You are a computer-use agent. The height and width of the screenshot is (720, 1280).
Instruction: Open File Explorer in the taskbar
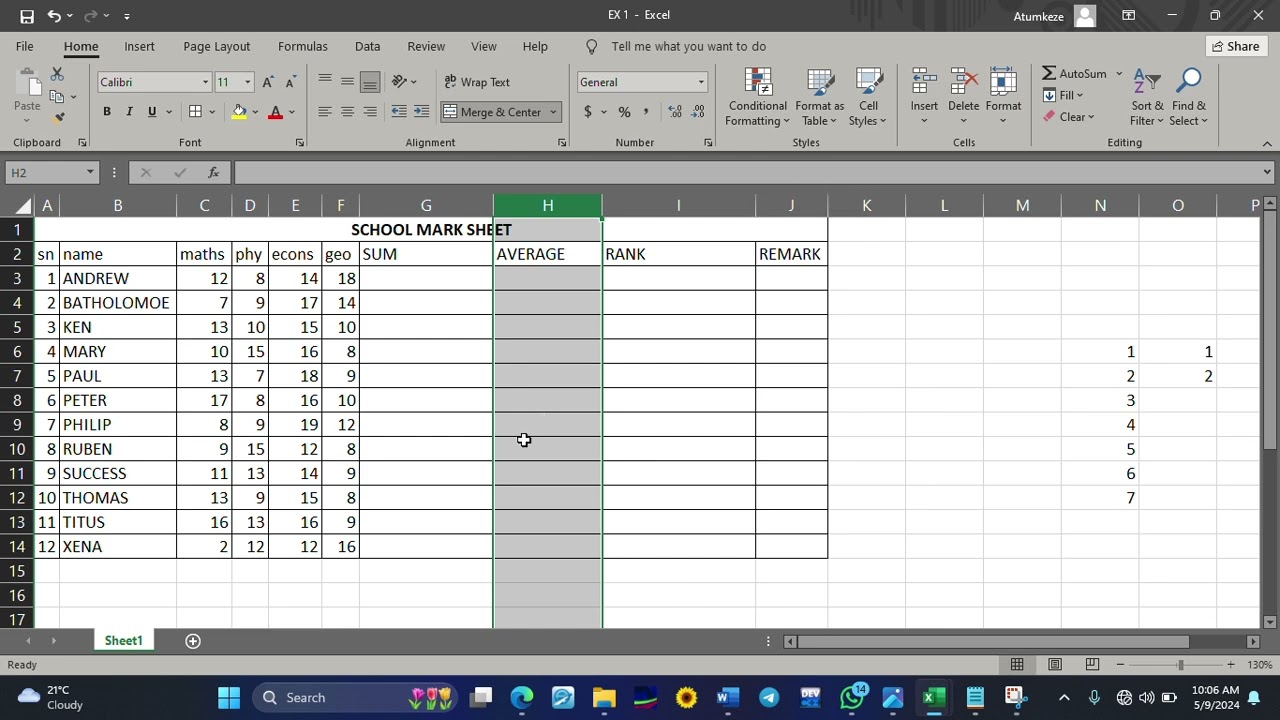click(604, 698)
